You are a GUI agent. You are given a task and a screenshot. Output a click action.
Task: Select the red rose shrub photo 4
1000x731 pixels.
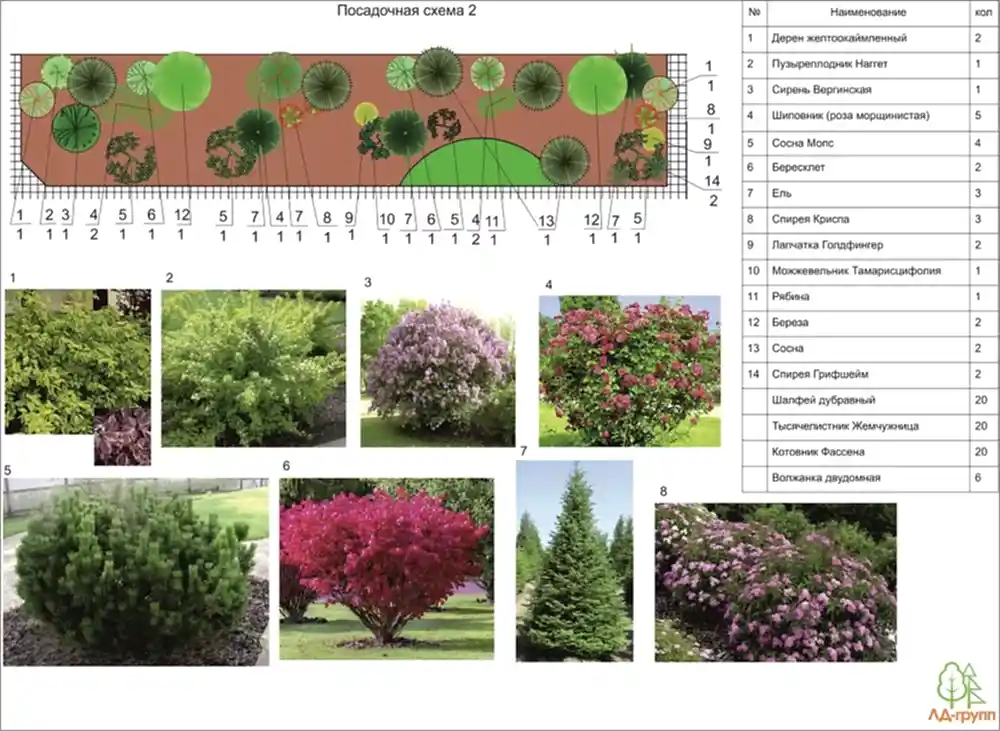(x=629, y=371)
